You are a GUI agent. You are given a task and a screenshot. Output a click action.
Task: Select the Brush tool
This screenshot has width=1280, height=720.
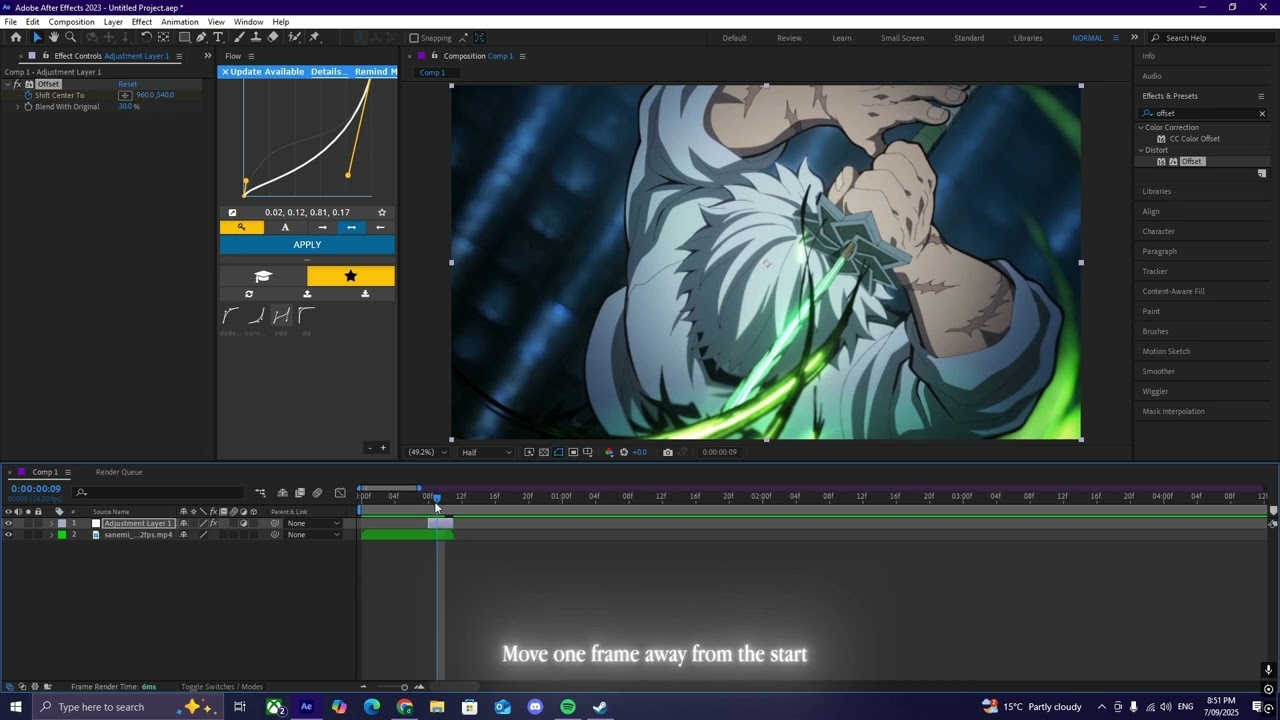[x=239, y=37]
